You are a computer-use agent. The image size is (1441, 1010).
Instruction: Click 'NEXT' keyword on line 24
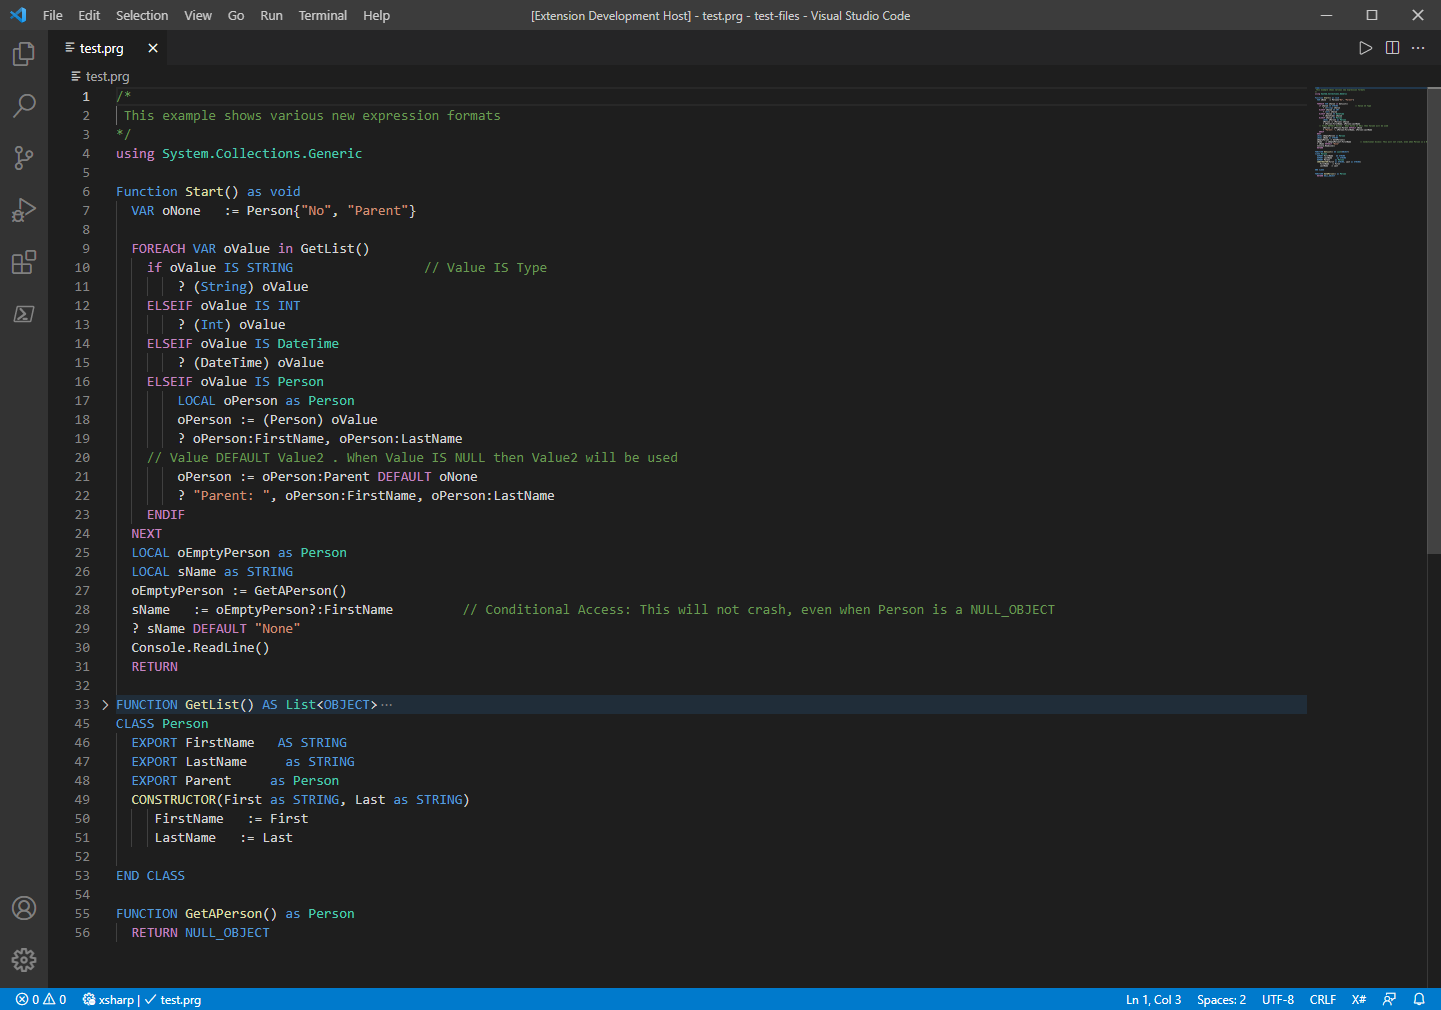tap(146, 534)
